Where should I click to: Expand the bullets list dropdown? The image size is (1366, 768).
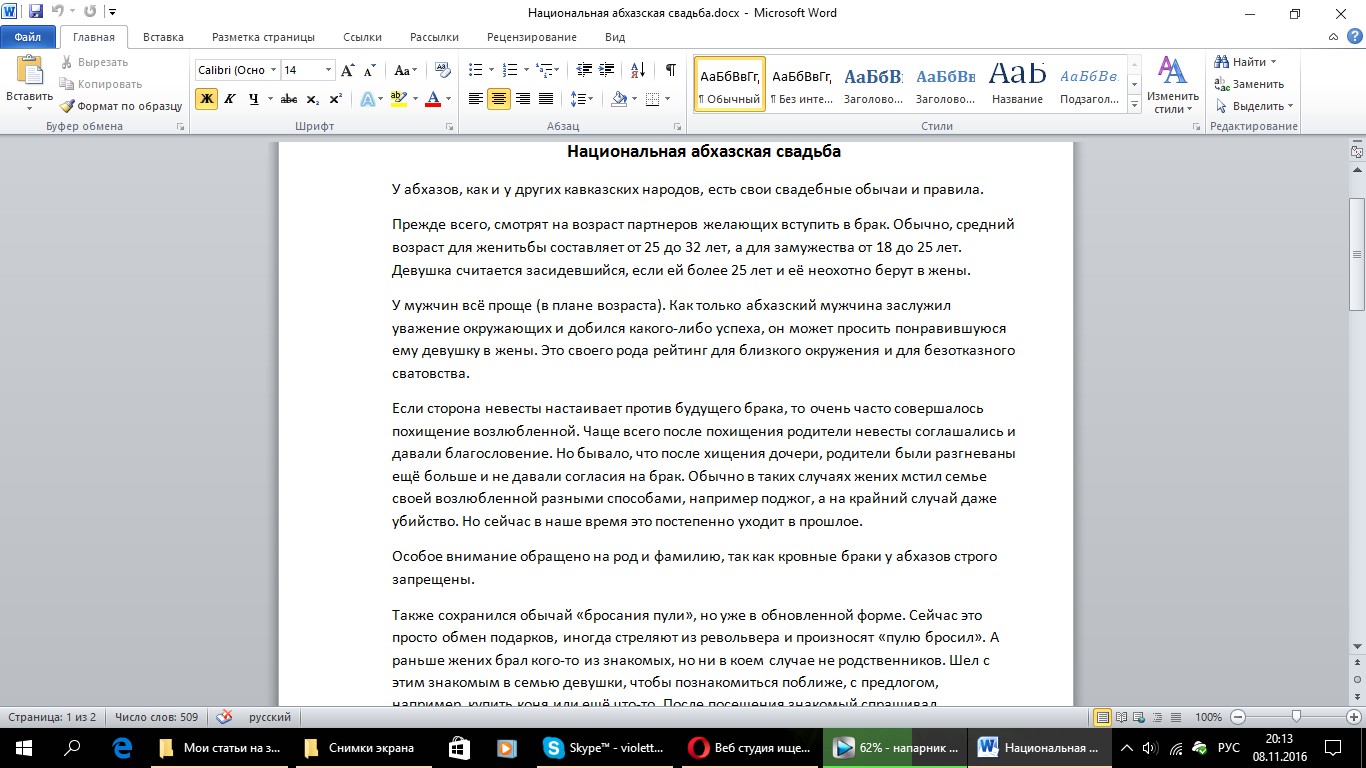(x=489, y=70)
